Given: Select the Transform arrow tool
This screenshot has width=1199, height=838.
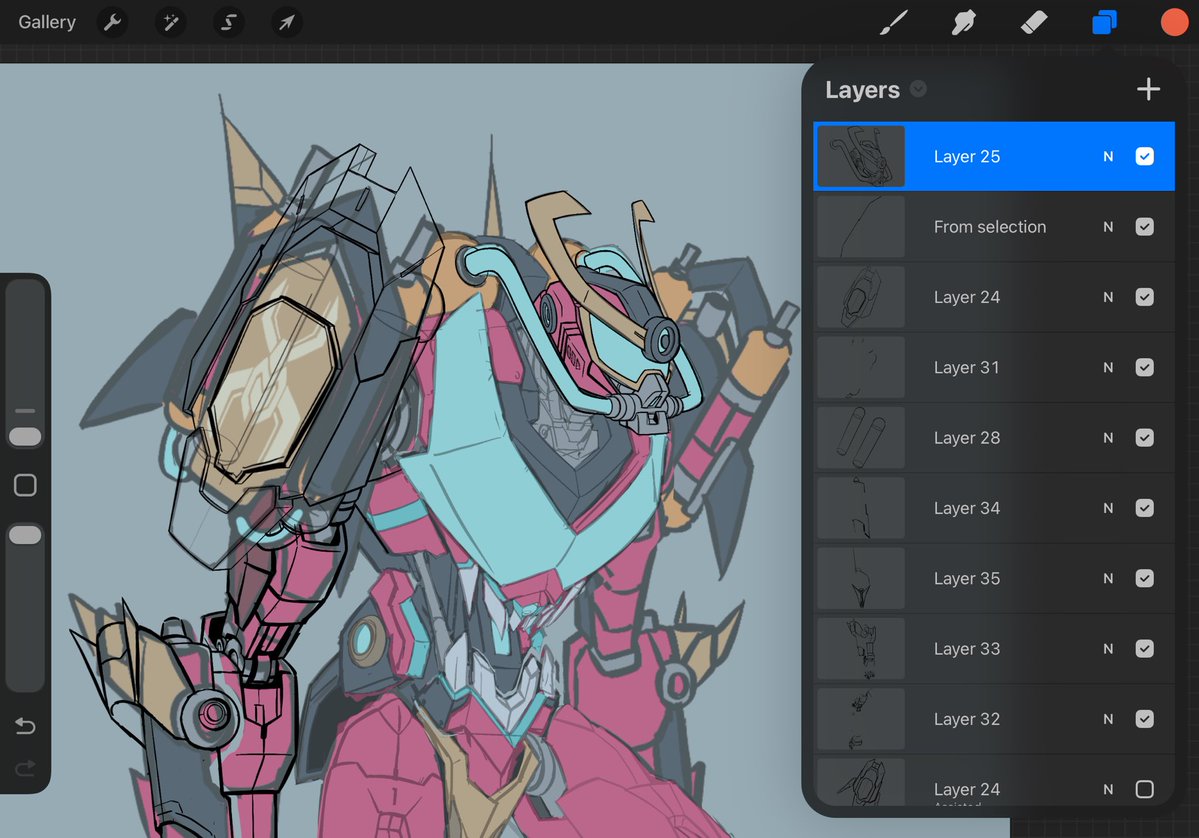Looking at the screenshot, I should [287, 22].
